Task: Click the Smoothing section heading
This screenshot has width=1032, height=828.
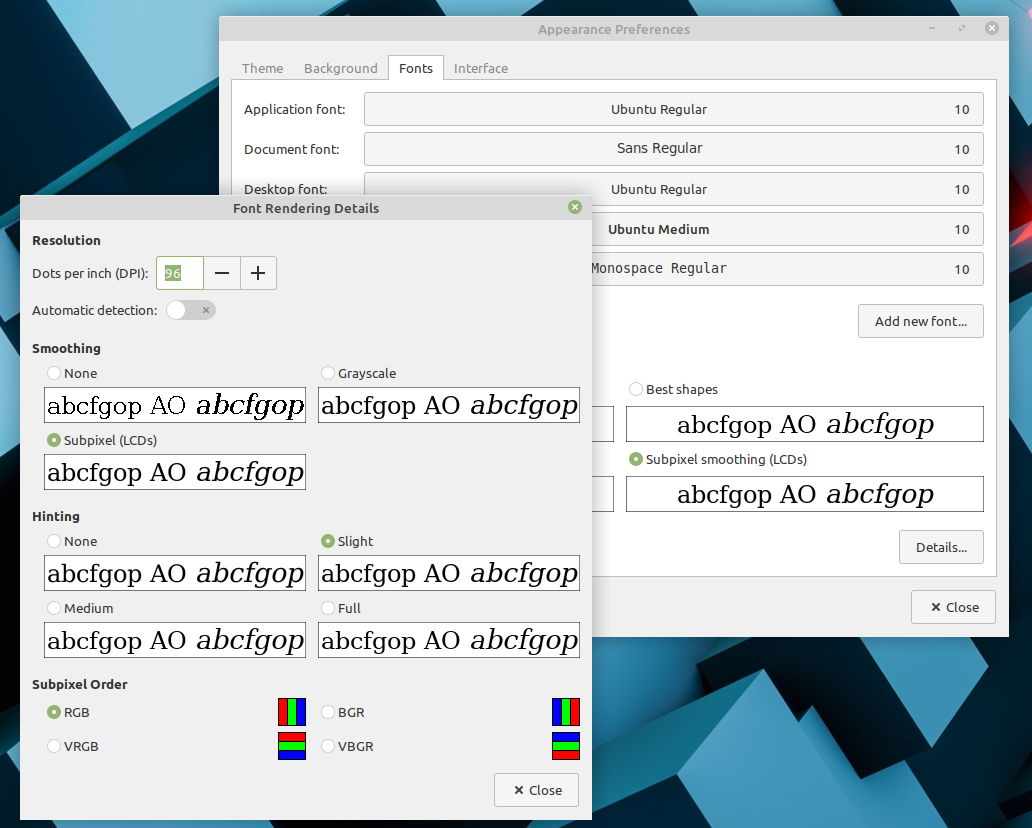Action: (66, 348)
